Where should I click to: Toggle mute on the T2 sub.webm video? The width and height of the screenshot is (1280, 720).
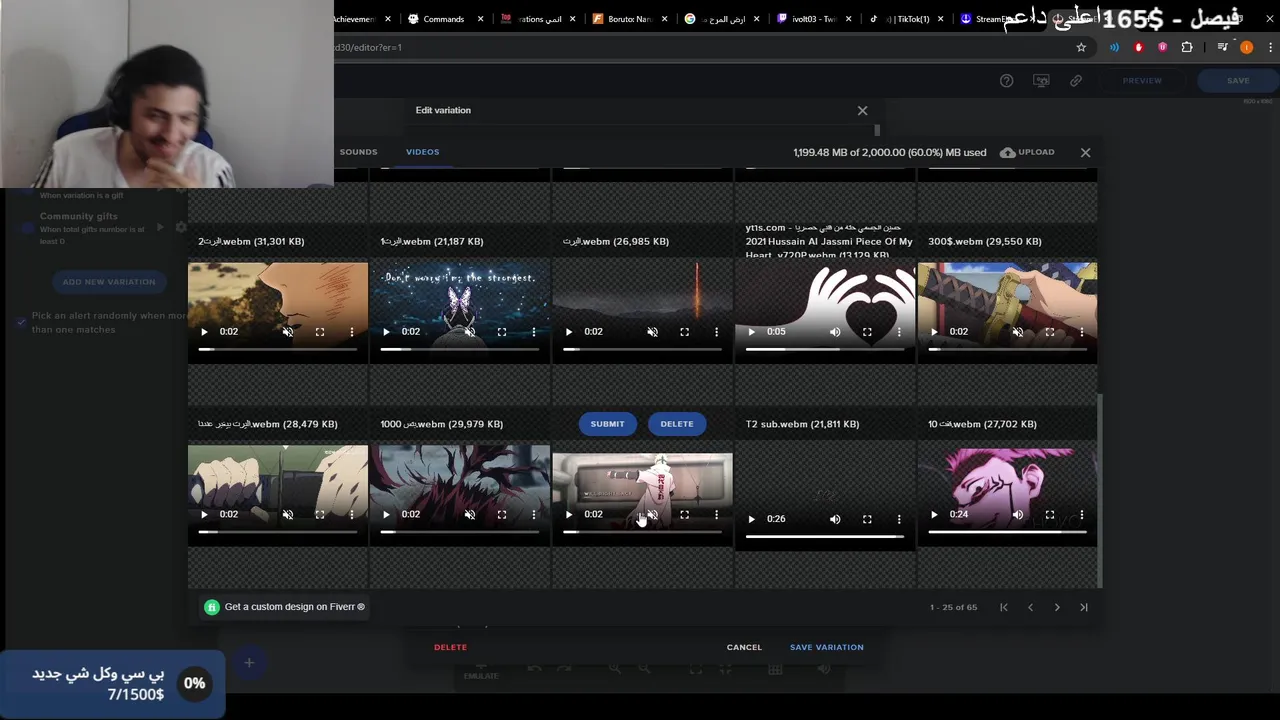(835, 519)
